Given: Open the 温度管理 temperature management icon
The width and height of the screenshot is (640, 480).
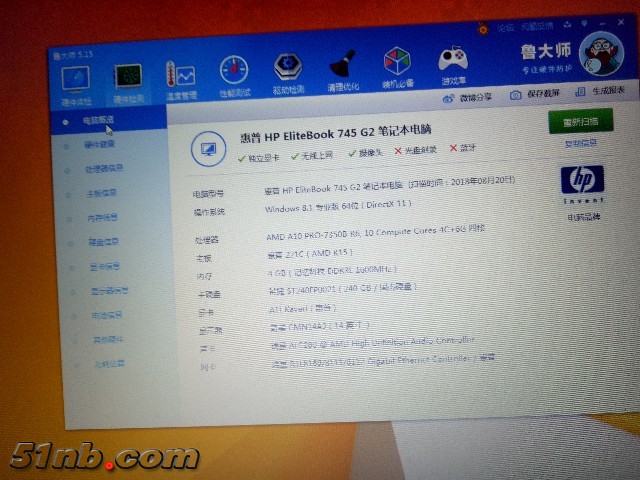Looking at the screenshot, I should (x=180, y=77).
